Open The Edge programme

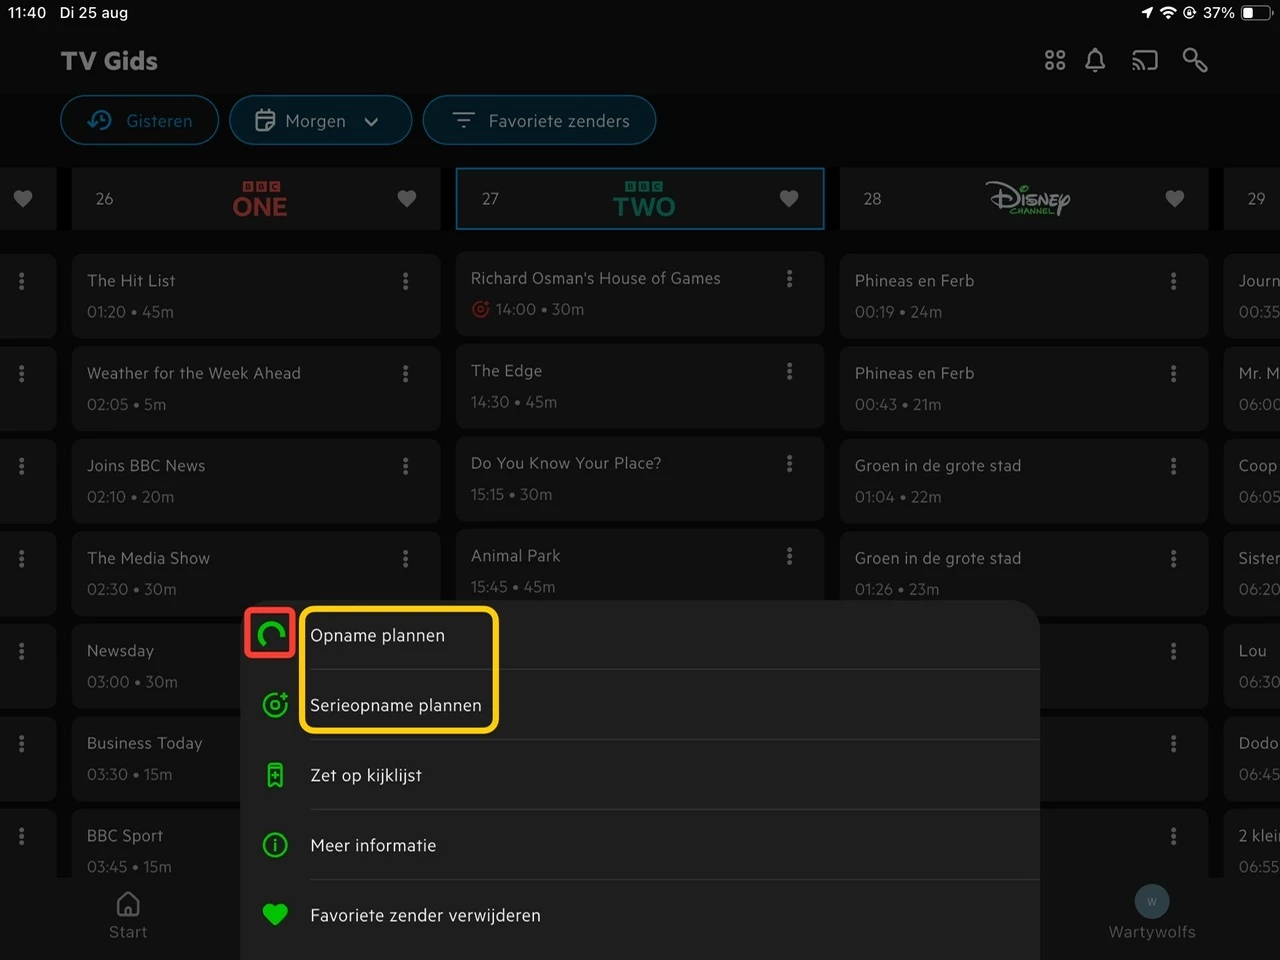[x=640, y=386]
